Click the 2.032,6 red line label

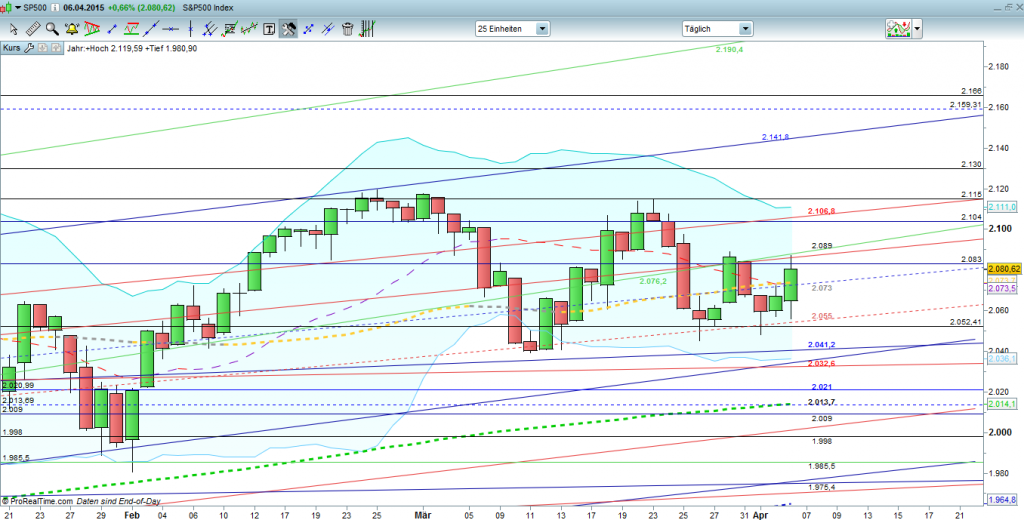click(822, 363)
